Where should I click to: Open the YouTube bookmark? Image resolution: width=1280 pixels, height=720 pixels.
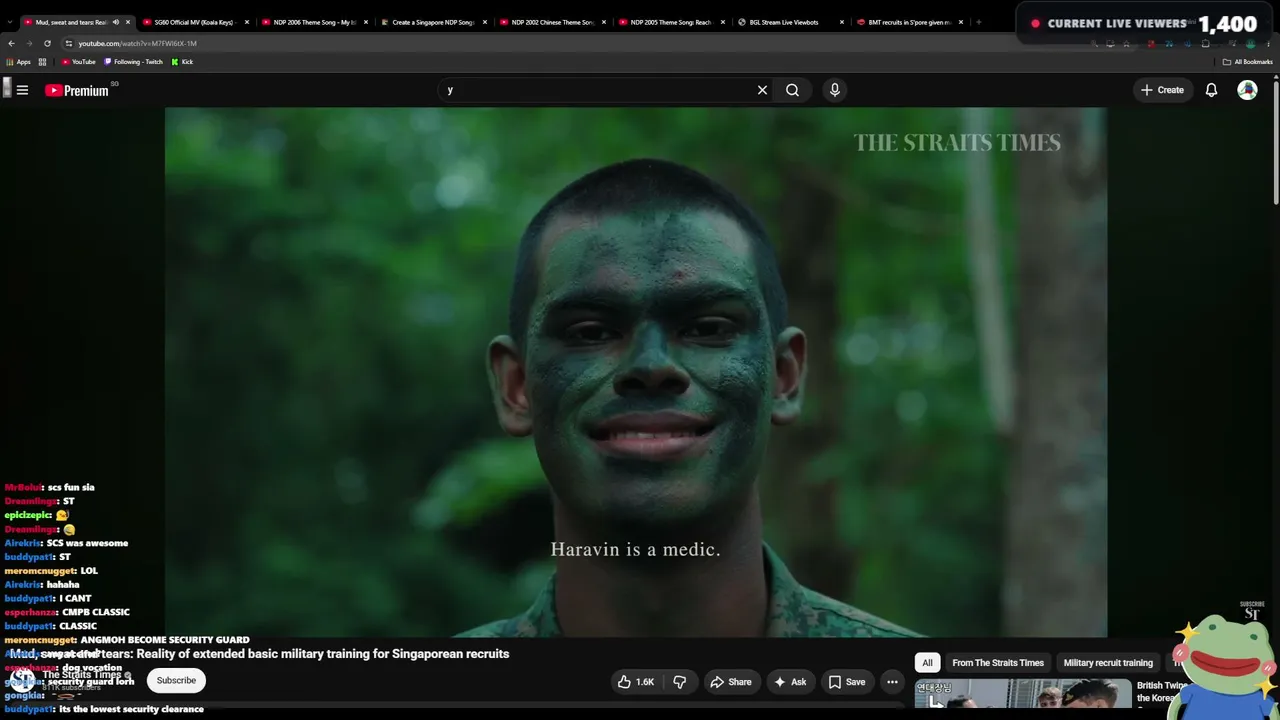coord(78,62)
